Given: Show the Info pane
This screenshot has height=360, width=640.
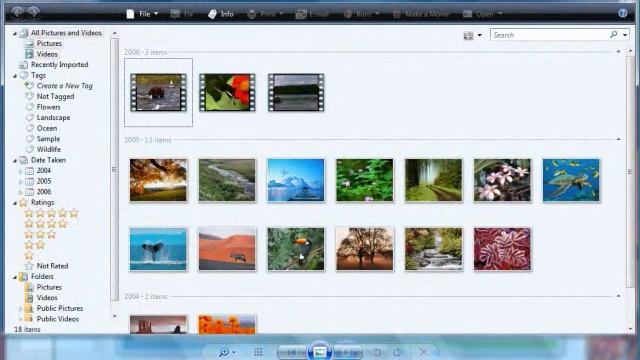Looking at the screenshot, I should click(220, 14).
